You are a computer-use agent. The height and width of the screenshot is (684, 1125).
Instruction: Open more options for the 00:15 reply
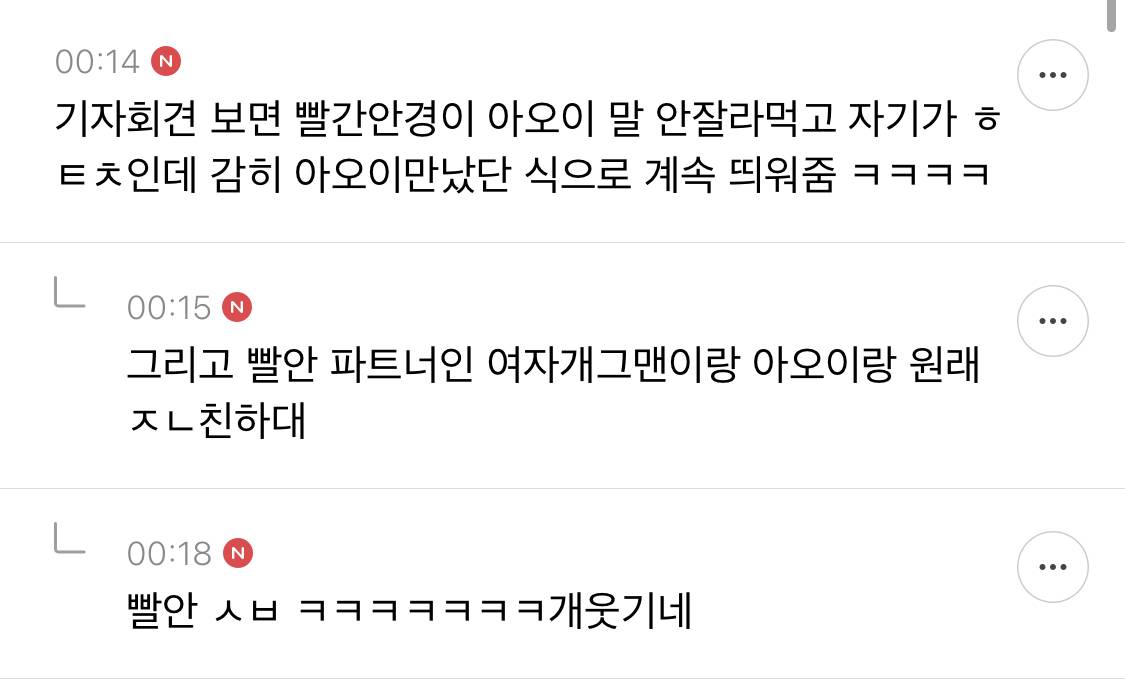pyautogui.click(x=1053, y=321)
